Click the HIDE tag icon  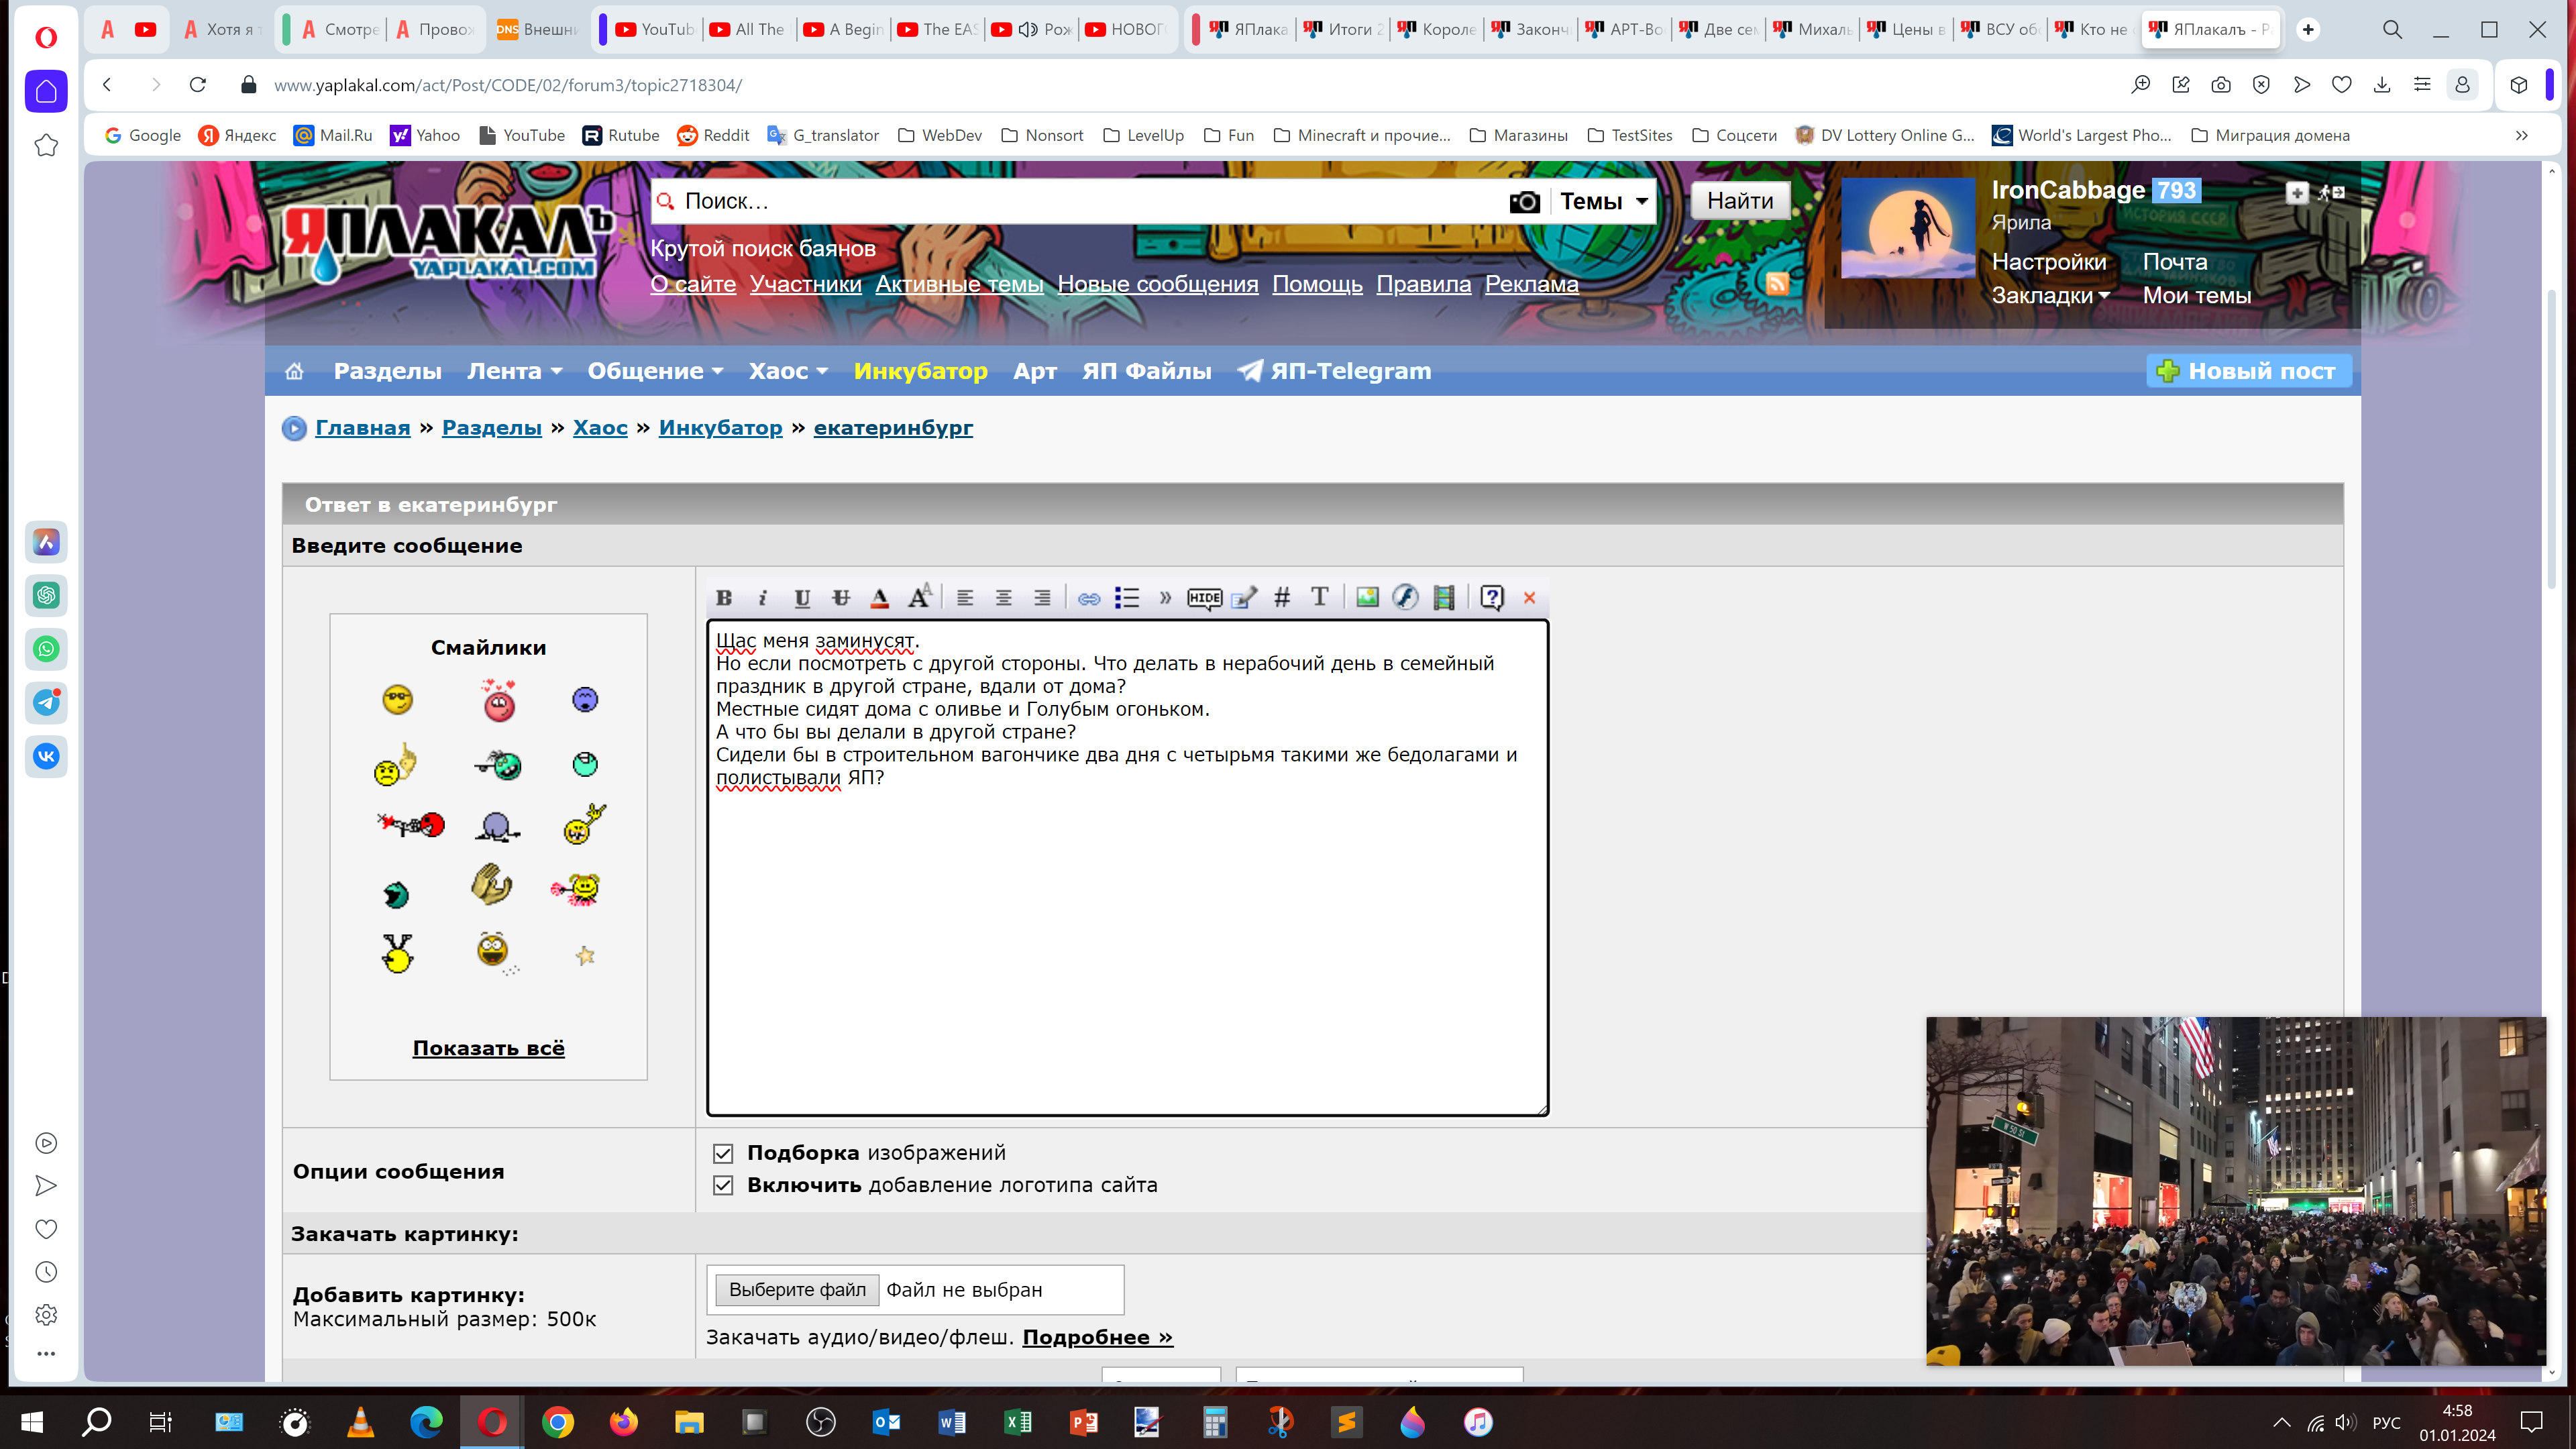[x=1204, y=598]
